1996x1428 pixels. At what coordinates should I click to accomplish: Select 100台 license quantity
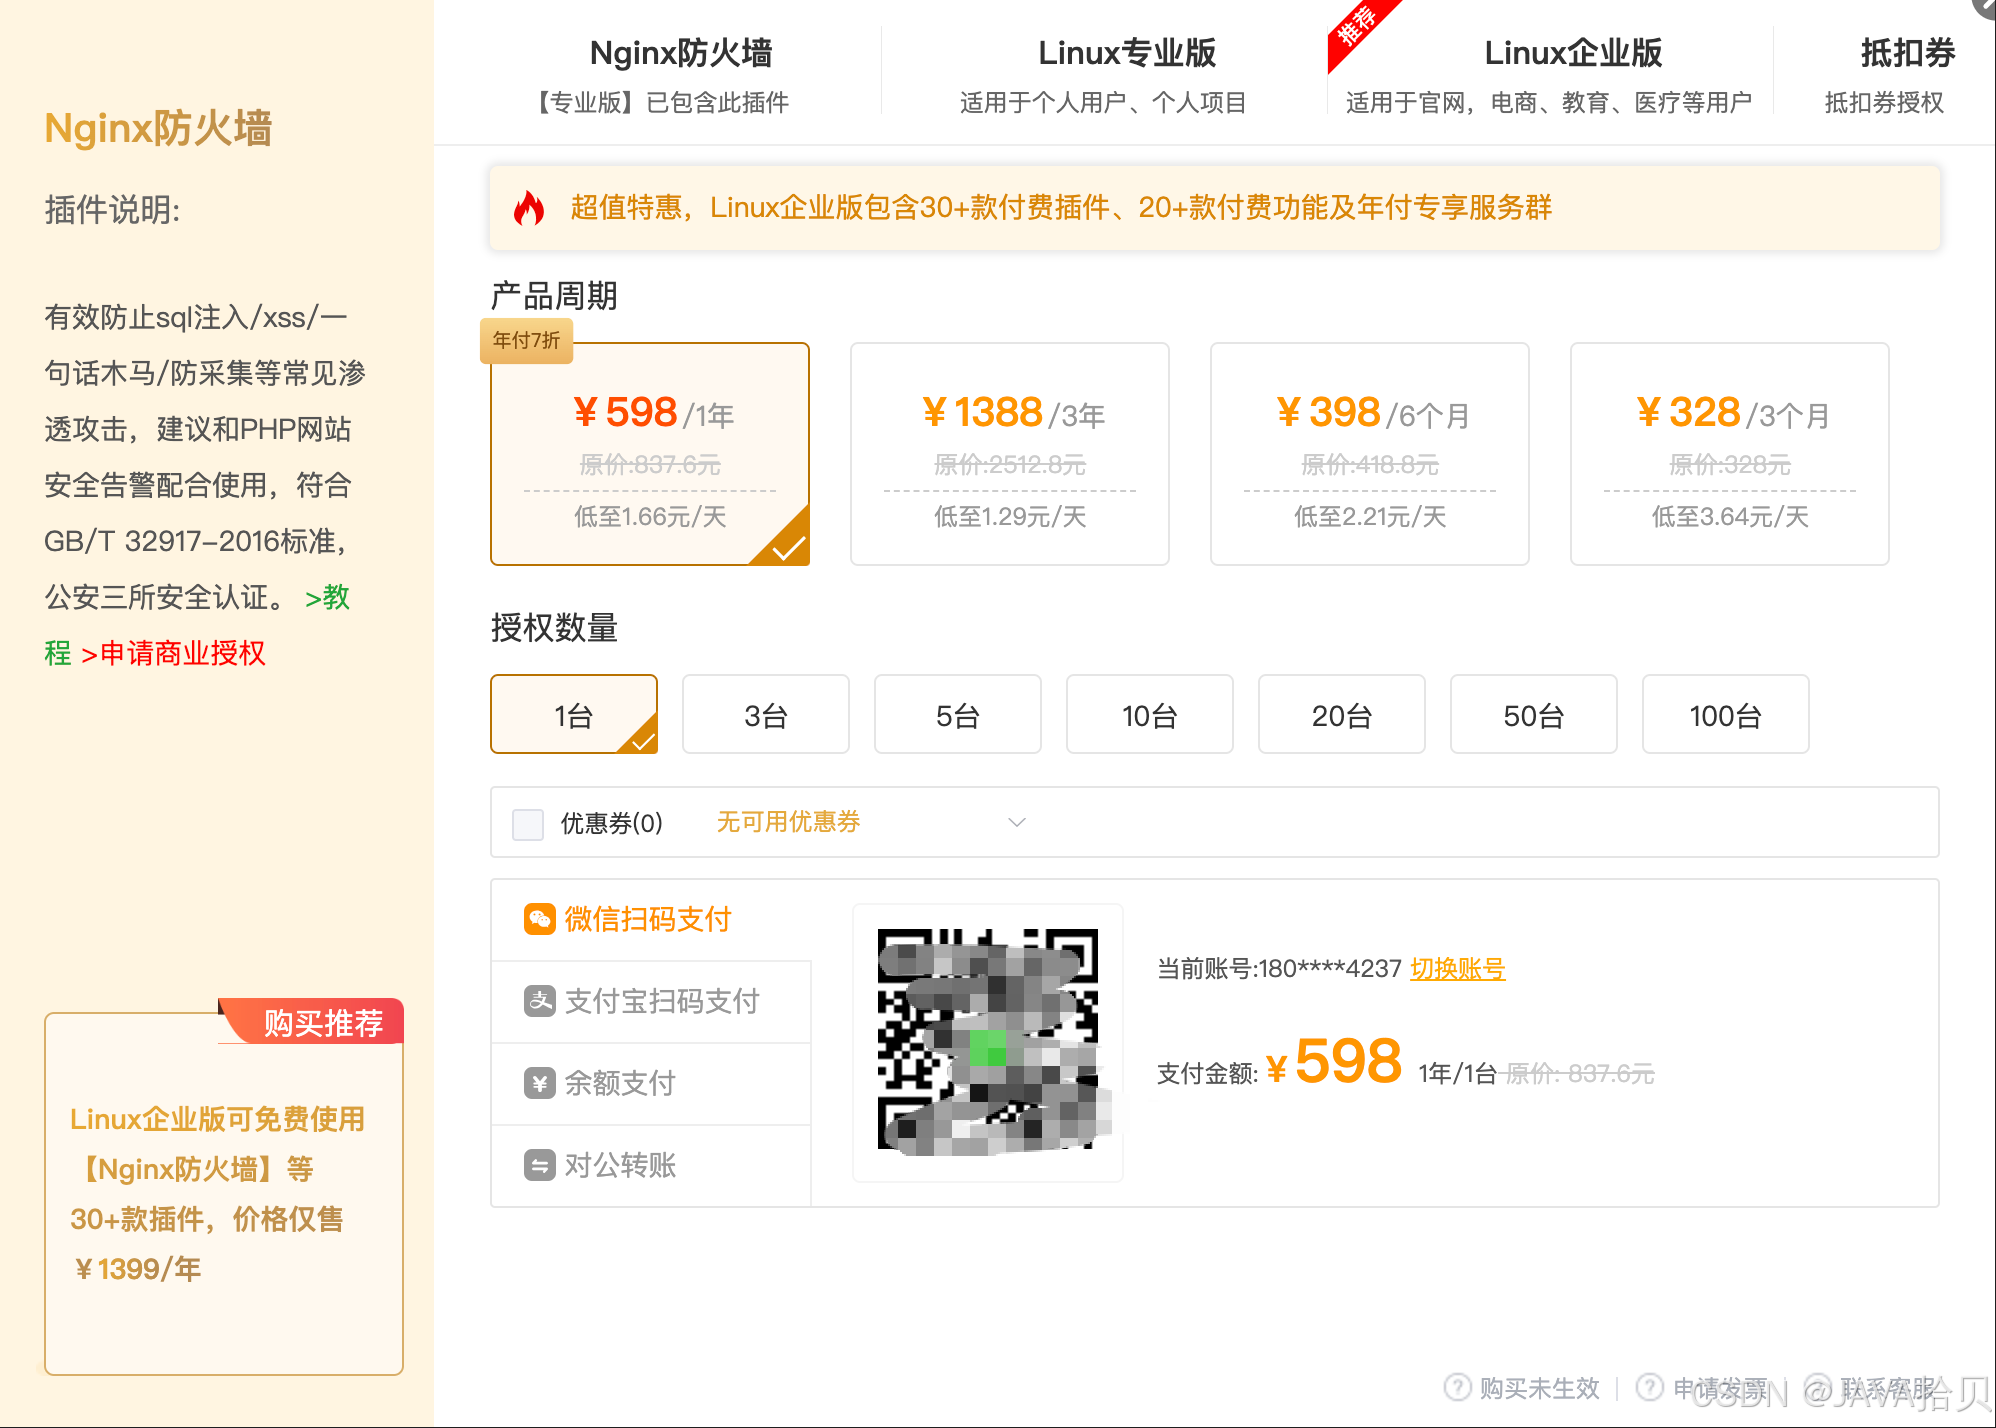[1726, 714]
